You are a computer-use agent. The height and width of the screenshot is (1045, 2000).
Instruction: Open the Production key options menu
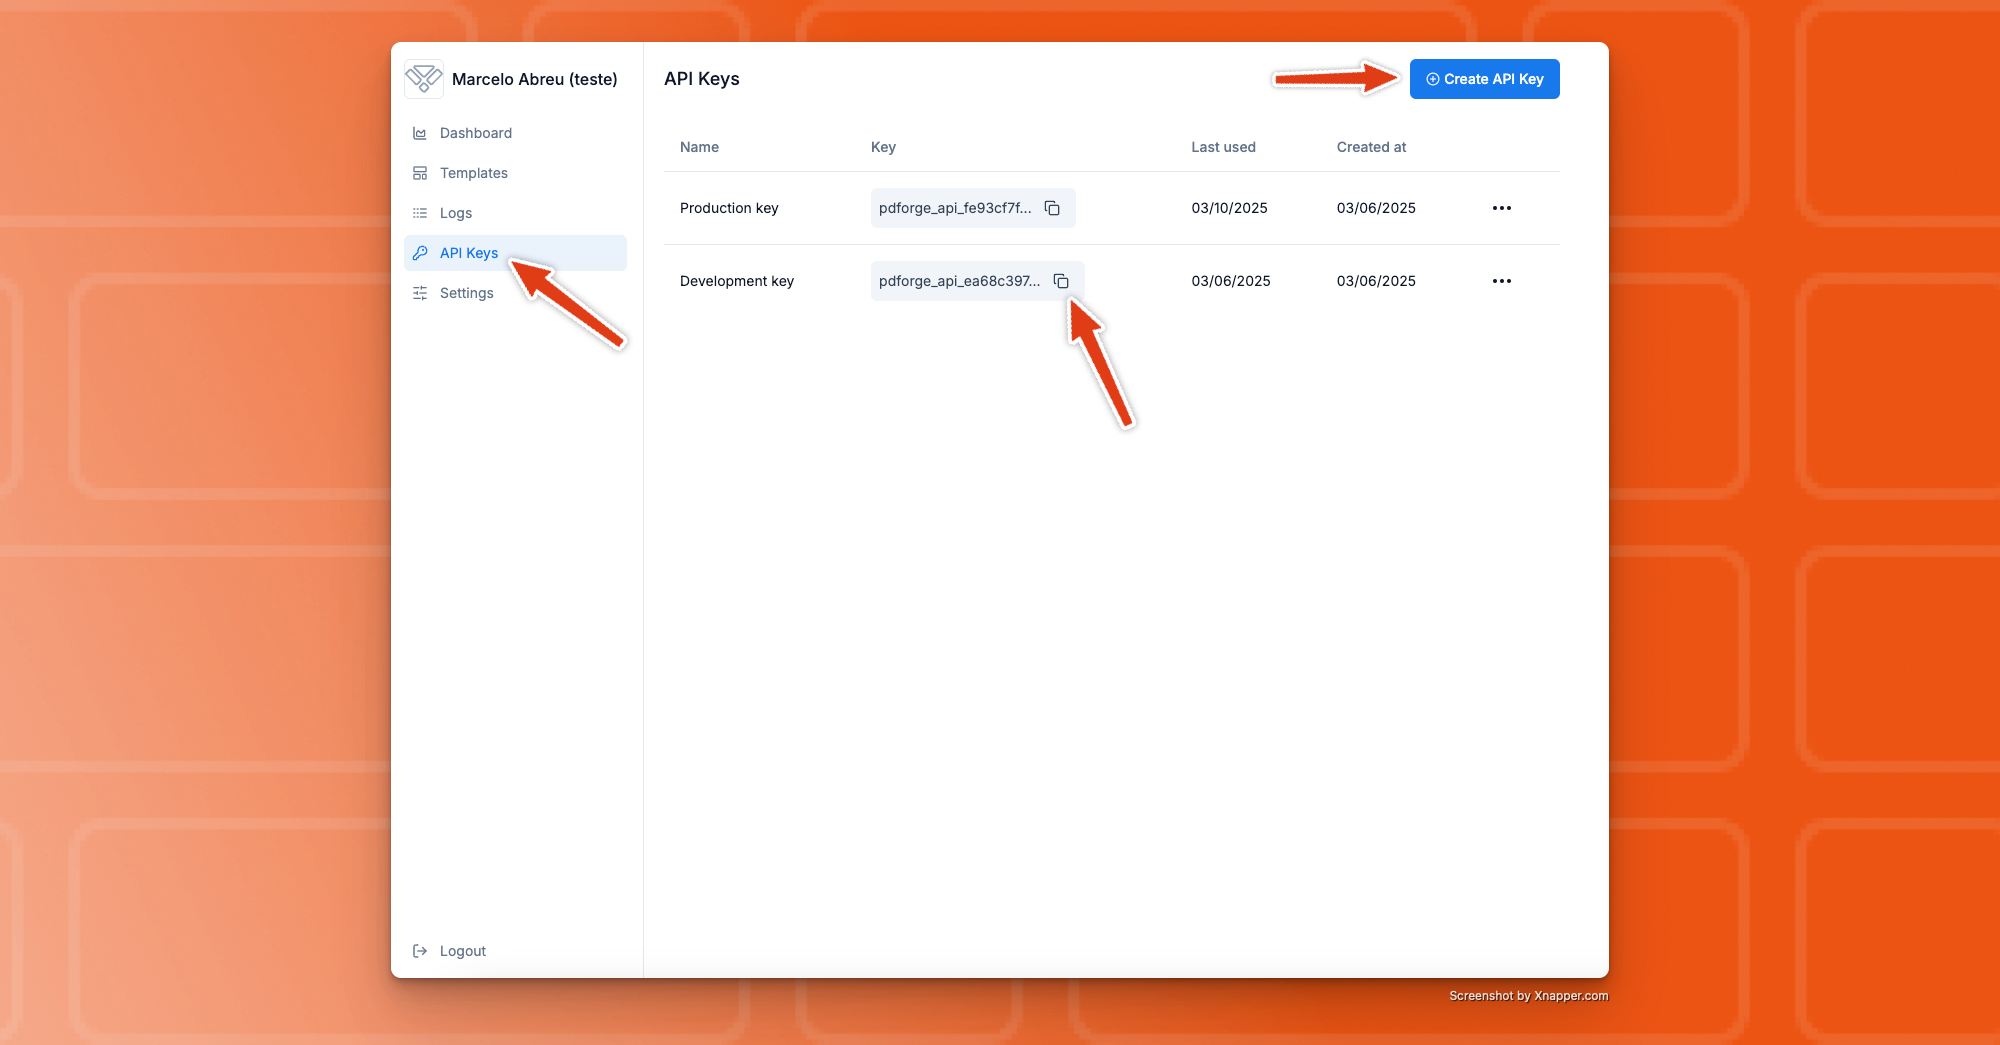(1501, 208)
